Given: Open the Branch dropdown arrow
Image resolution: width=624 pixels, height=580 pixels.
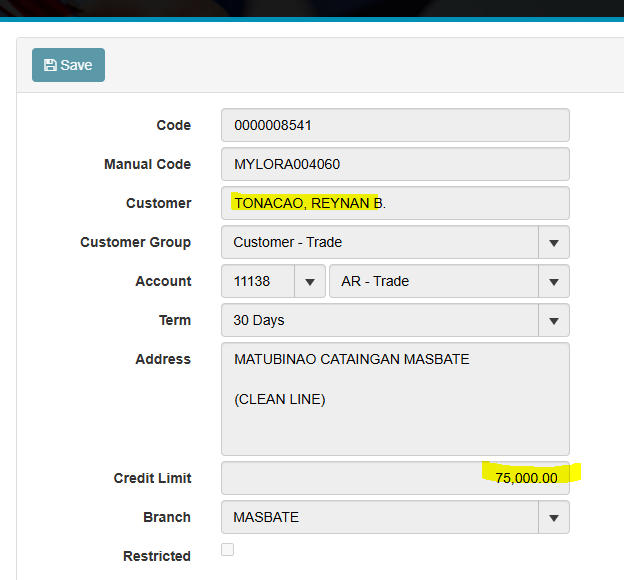Looking at the screenshot, I should (x=553, y=517).
